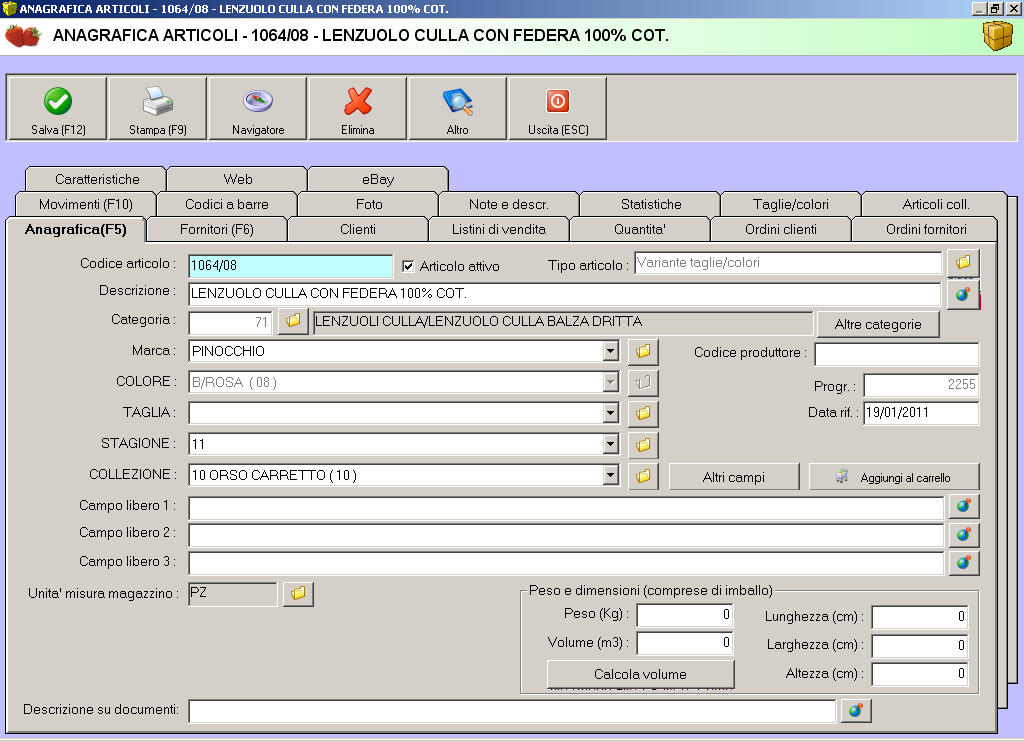Click the Altre categorie button
This screenshot has width=1024, height=742.
(x=878, y=325)
